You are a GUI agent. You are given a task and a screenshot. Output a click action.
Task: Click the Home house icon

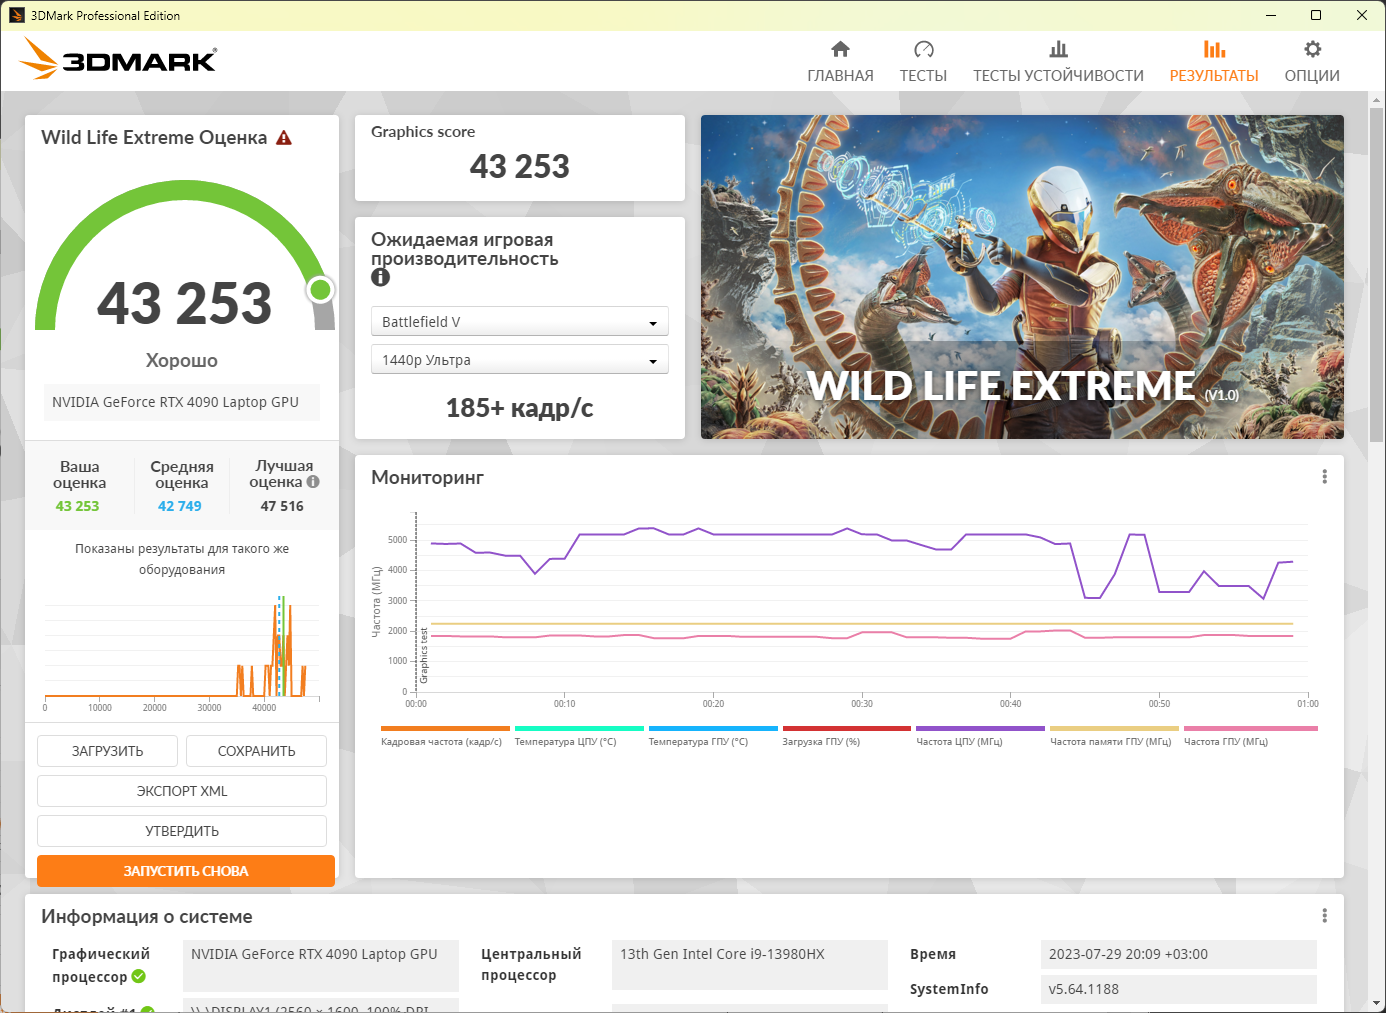click(840, 49)
